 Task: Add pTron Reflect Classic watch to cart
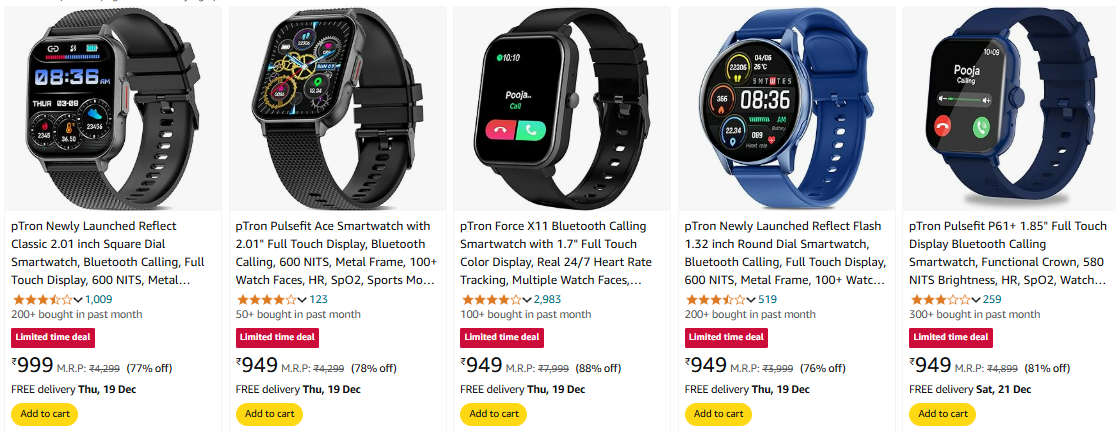[45, 414]
